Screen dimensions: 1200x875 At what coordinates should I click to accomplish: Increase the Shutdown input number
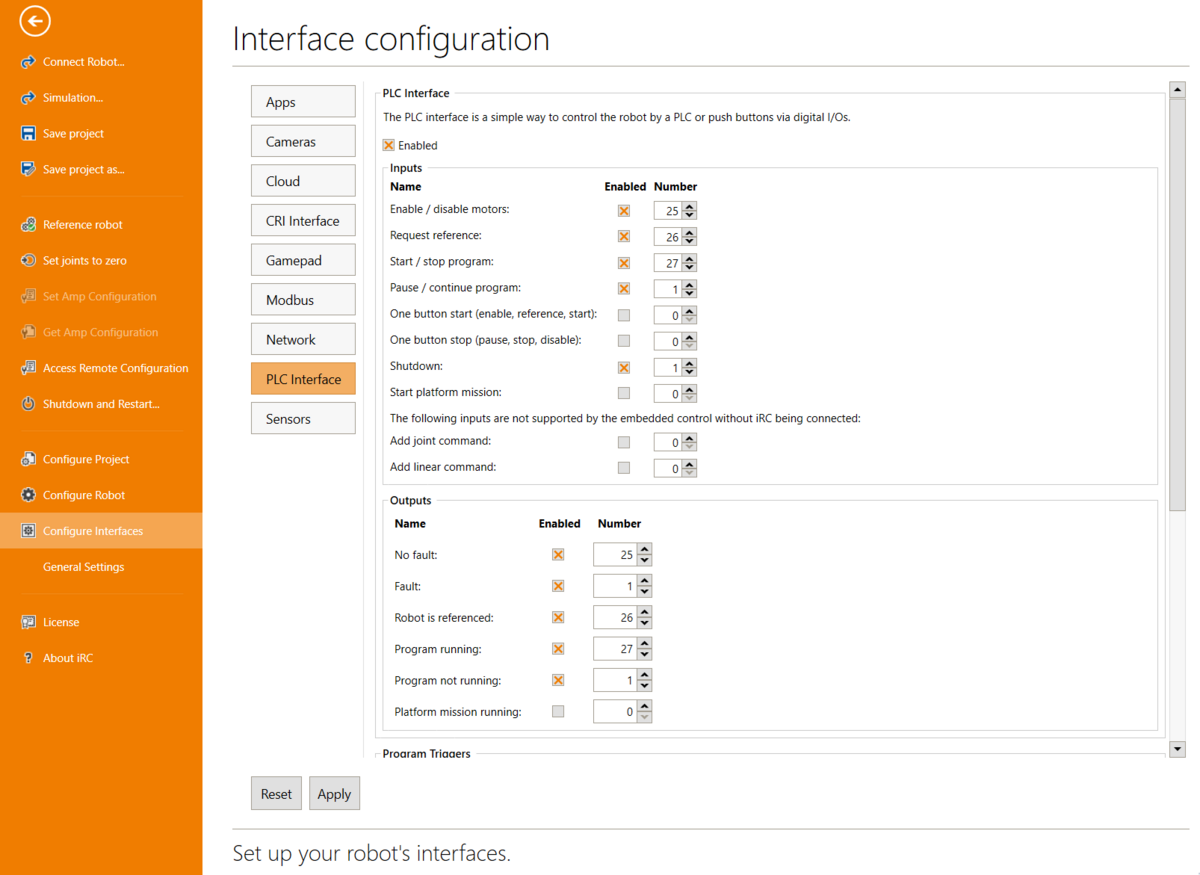pos(689,362)
